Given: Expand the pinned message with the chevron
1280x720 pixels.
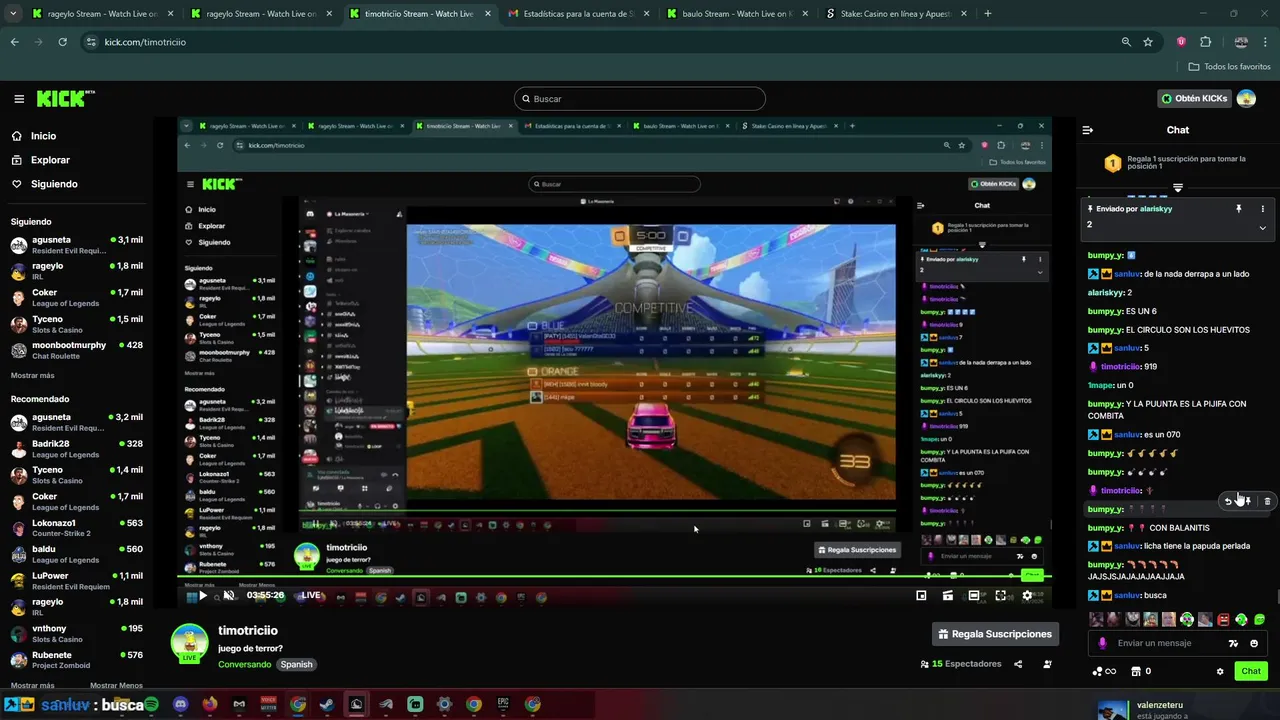Looking at the screenshot, I should (1262, 227).
